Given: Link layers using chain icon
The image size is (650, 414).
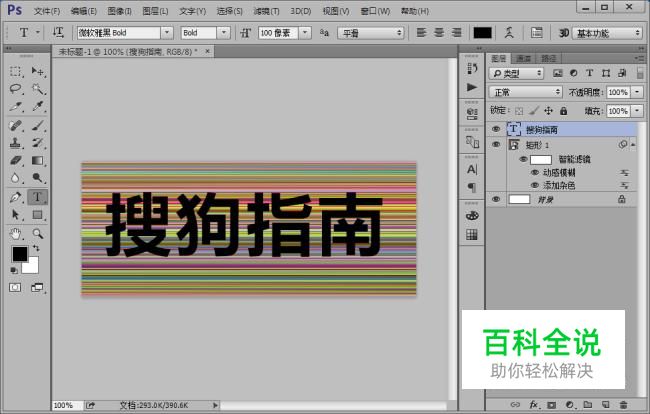Looking at the screenshot, I should [515, 404].
